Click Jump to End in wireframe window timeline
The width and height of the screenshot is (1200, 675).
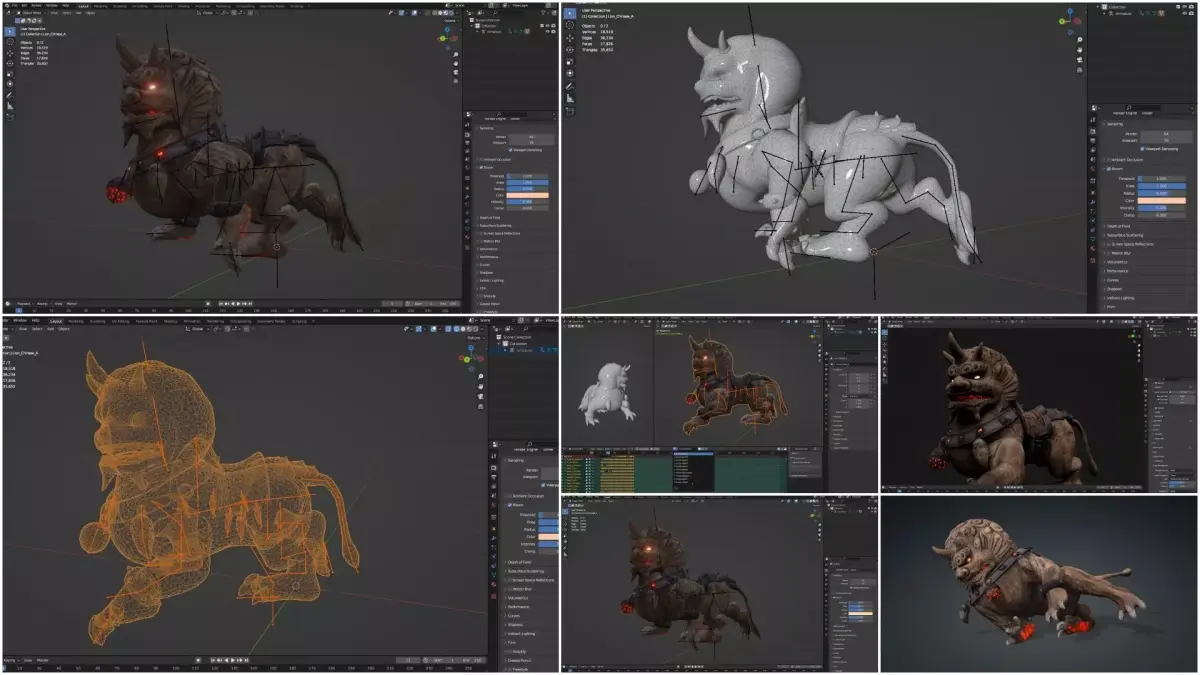246,660
